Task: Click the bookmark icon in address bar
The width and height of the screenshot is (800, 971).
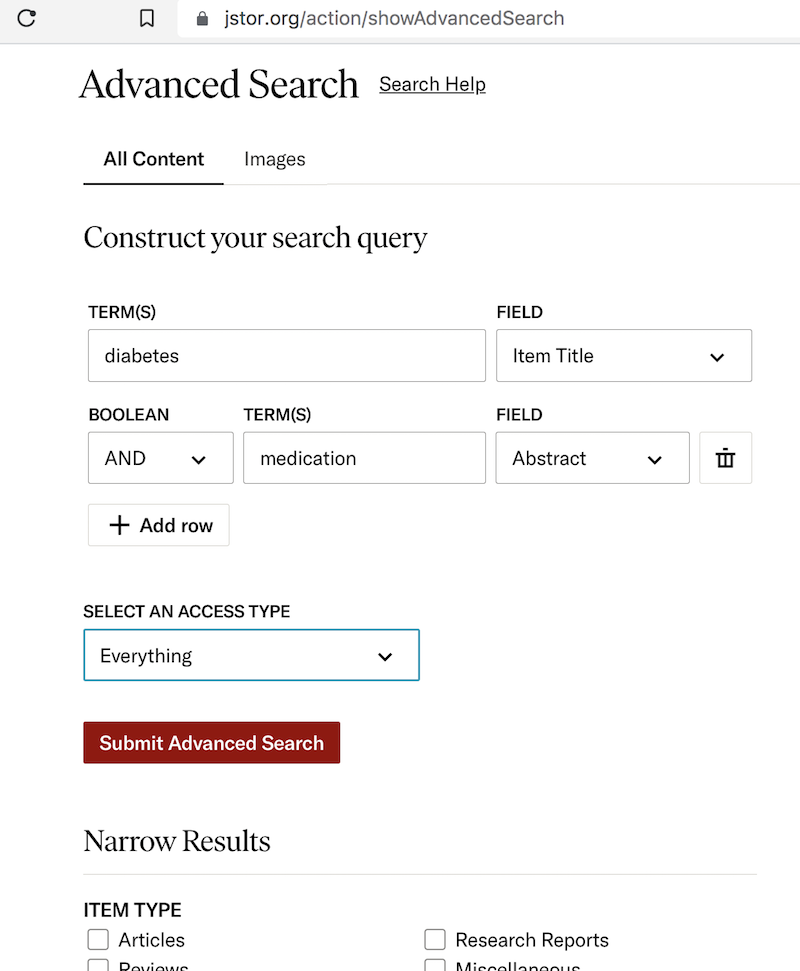Action: point(147,18)
